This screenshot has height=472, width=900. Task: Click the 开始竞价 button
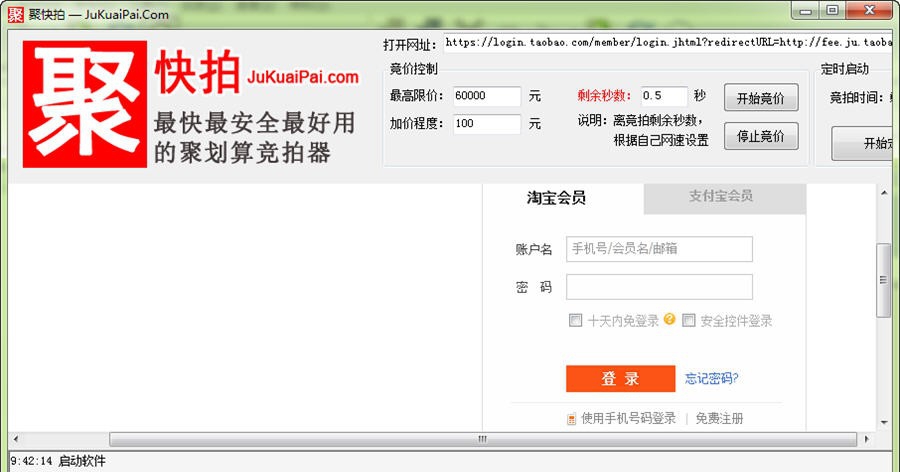(x=761, y=98)
